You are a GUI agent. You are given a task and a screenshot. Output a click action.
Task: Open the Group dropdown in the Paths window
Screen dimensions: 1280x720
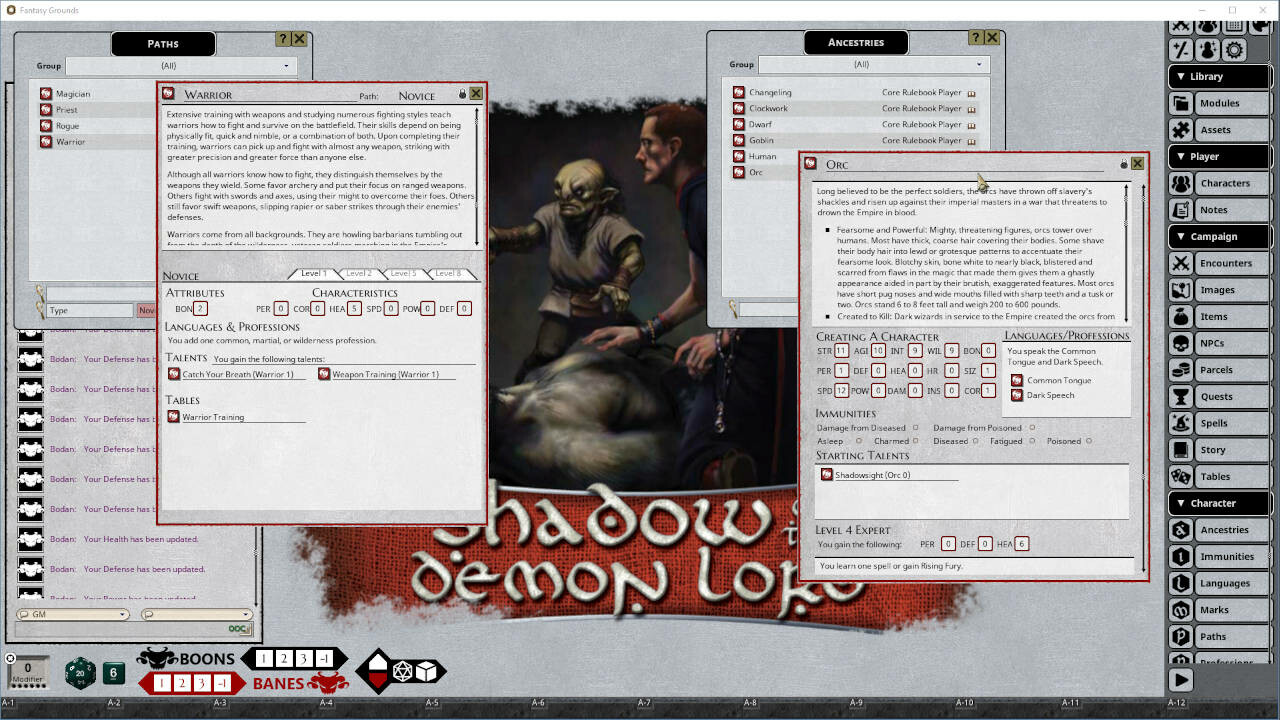click(287, 65)
